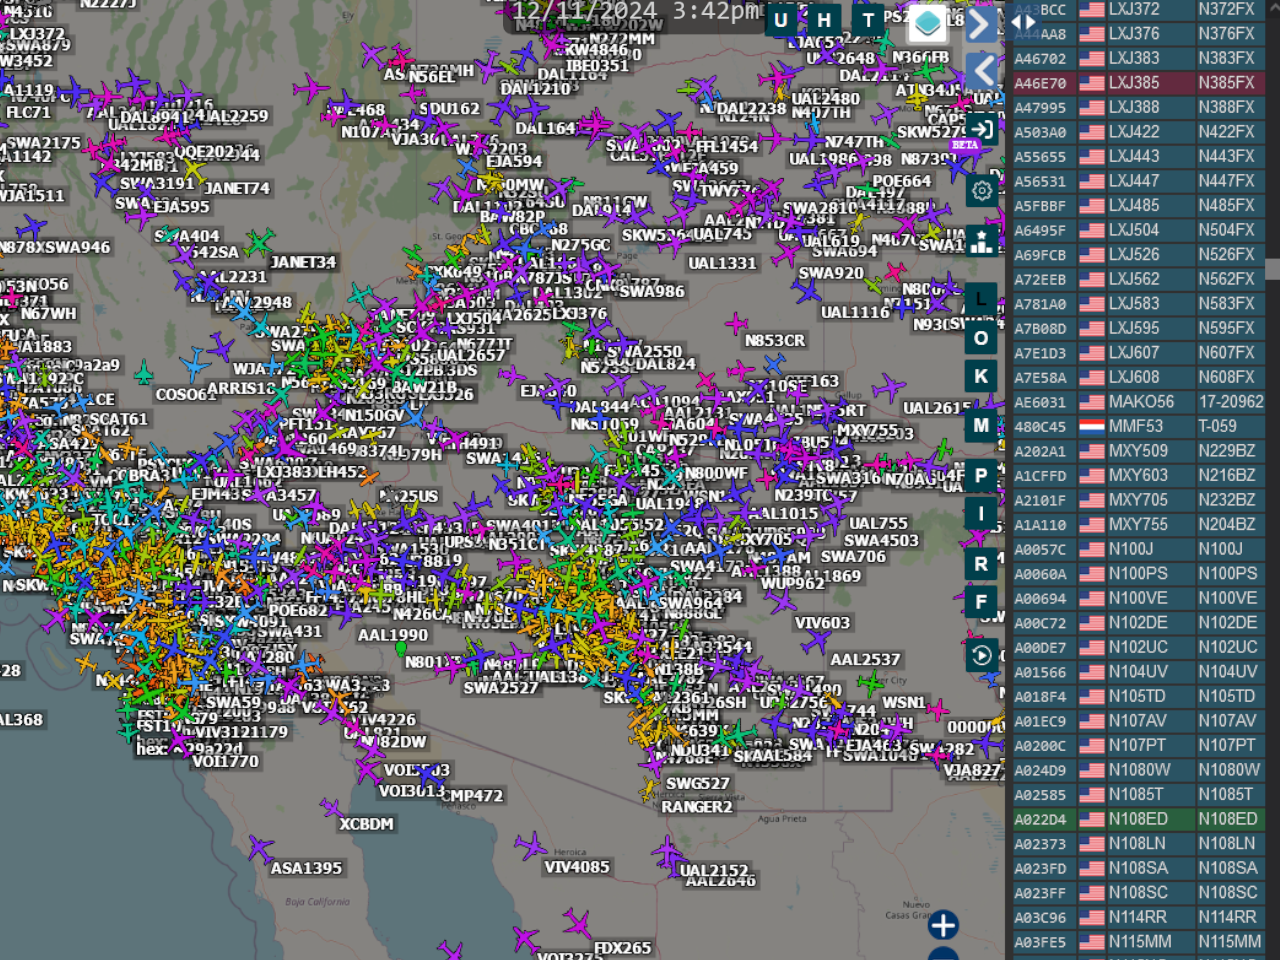Screen dimensions: 1280x960
Task: Click FDX265 flight label on map
Action: point(623,948)
